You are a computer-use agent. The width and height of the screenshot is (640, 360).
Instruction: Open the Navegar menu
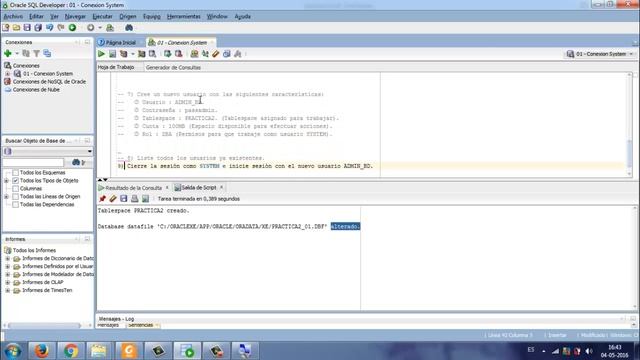tap(75, 16)
